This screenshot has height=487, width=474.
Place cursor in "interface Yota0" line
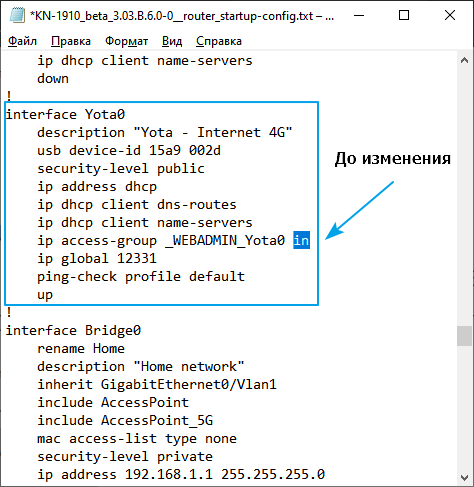click(65, 114)
